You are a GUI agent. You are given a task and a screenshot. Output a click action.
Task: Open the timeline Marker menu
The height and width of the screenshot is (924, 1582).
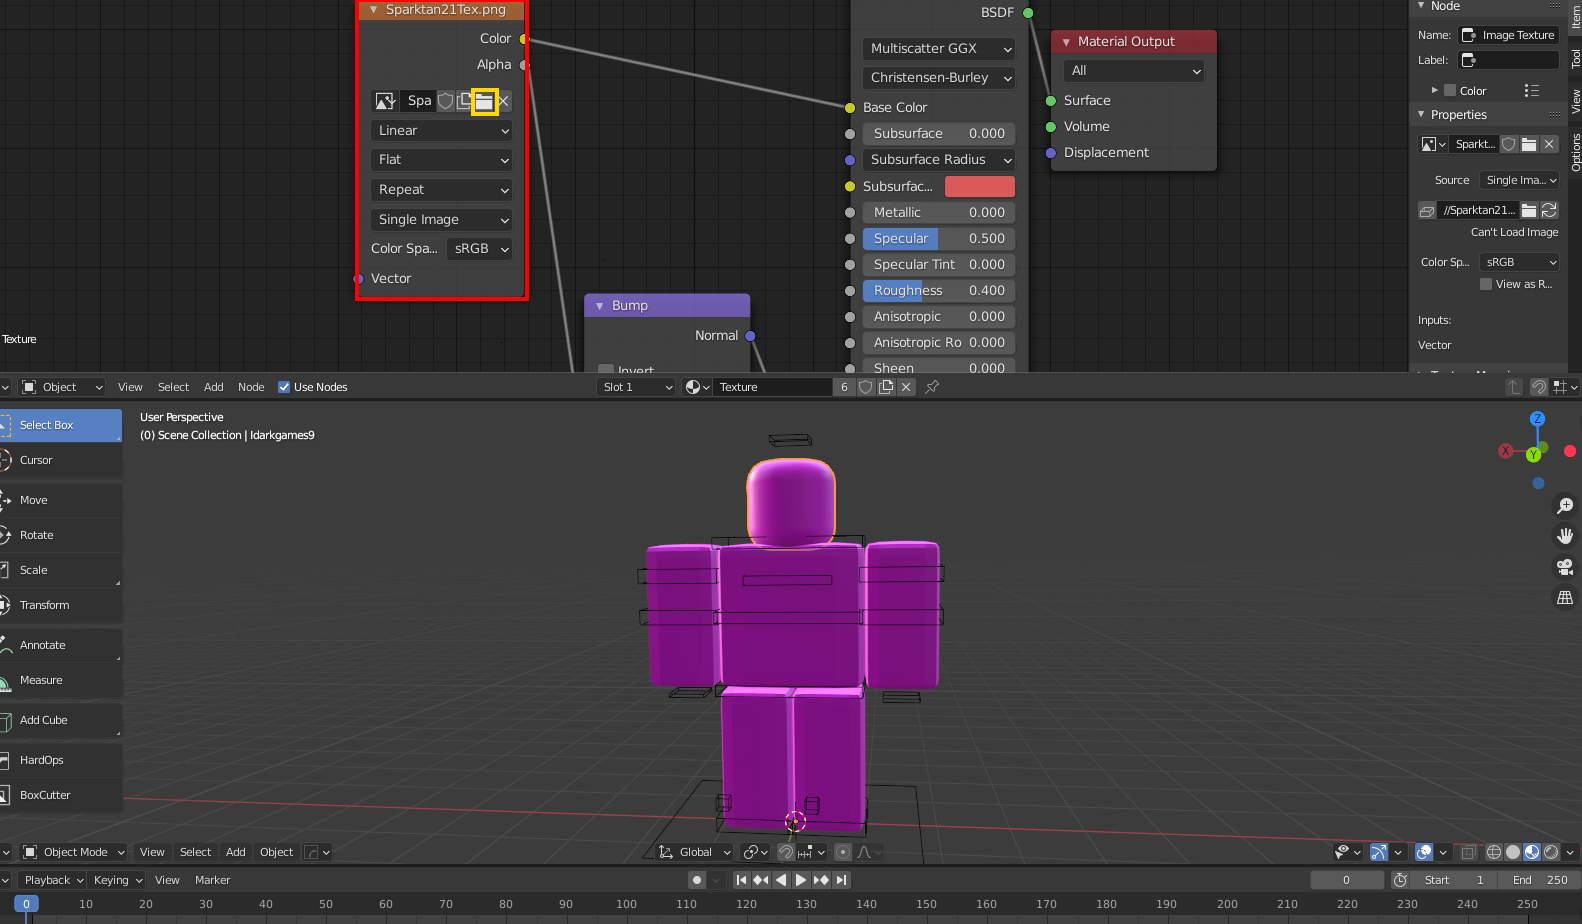click(x=213, y=880)
